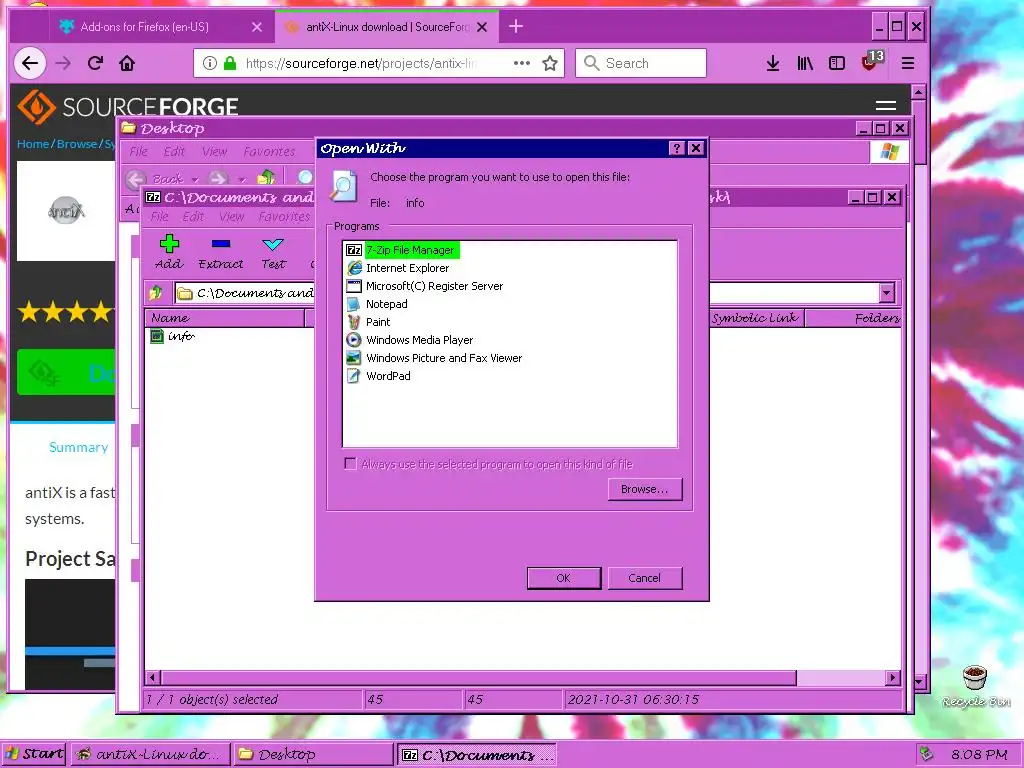This screenshot has width=1024, height=768.
Task: Click the Browse... button
Action: pyautogui.click(x=645, y=489)
